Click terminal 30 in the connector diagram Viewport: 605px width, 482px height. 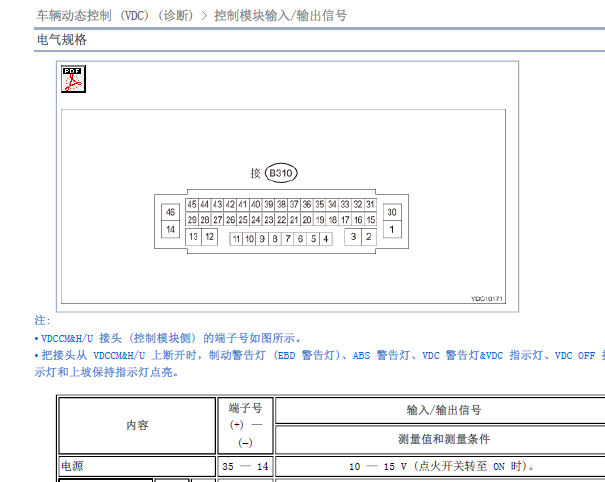click(392, 212)
